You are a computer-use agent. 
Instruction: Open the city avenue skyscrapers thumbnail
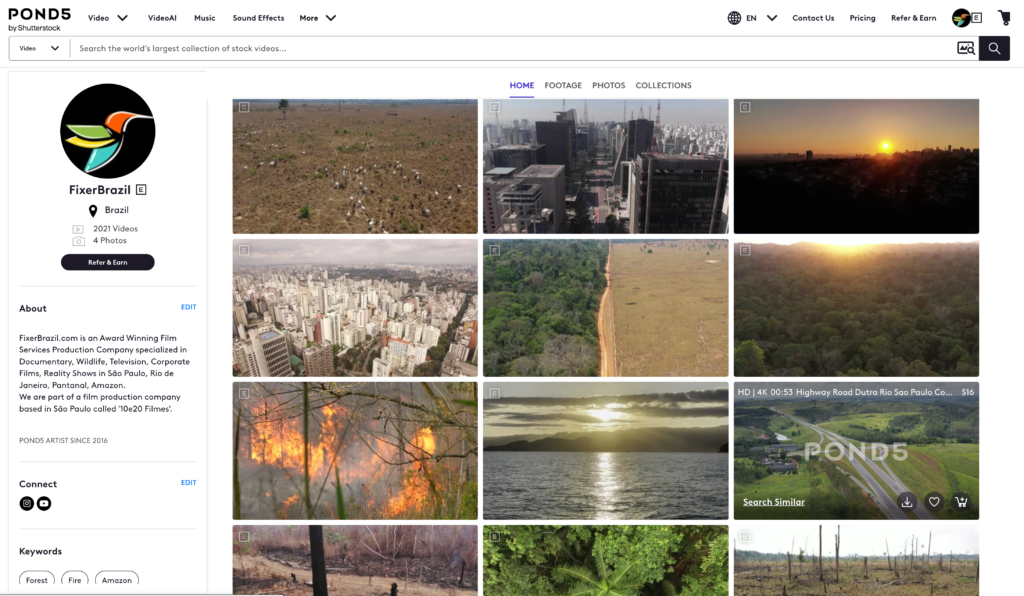coord(605,166)
